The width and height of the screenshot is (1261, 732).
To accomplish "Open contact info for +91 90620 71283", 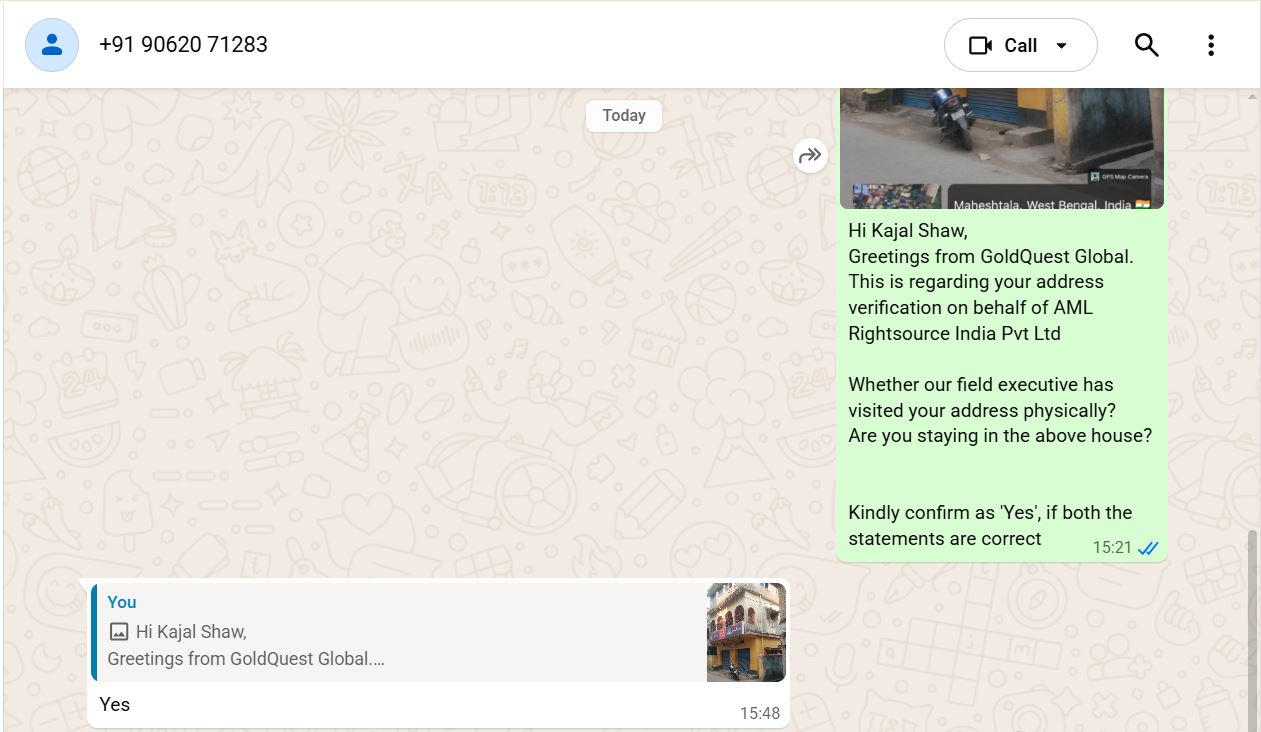I will 183,45.
